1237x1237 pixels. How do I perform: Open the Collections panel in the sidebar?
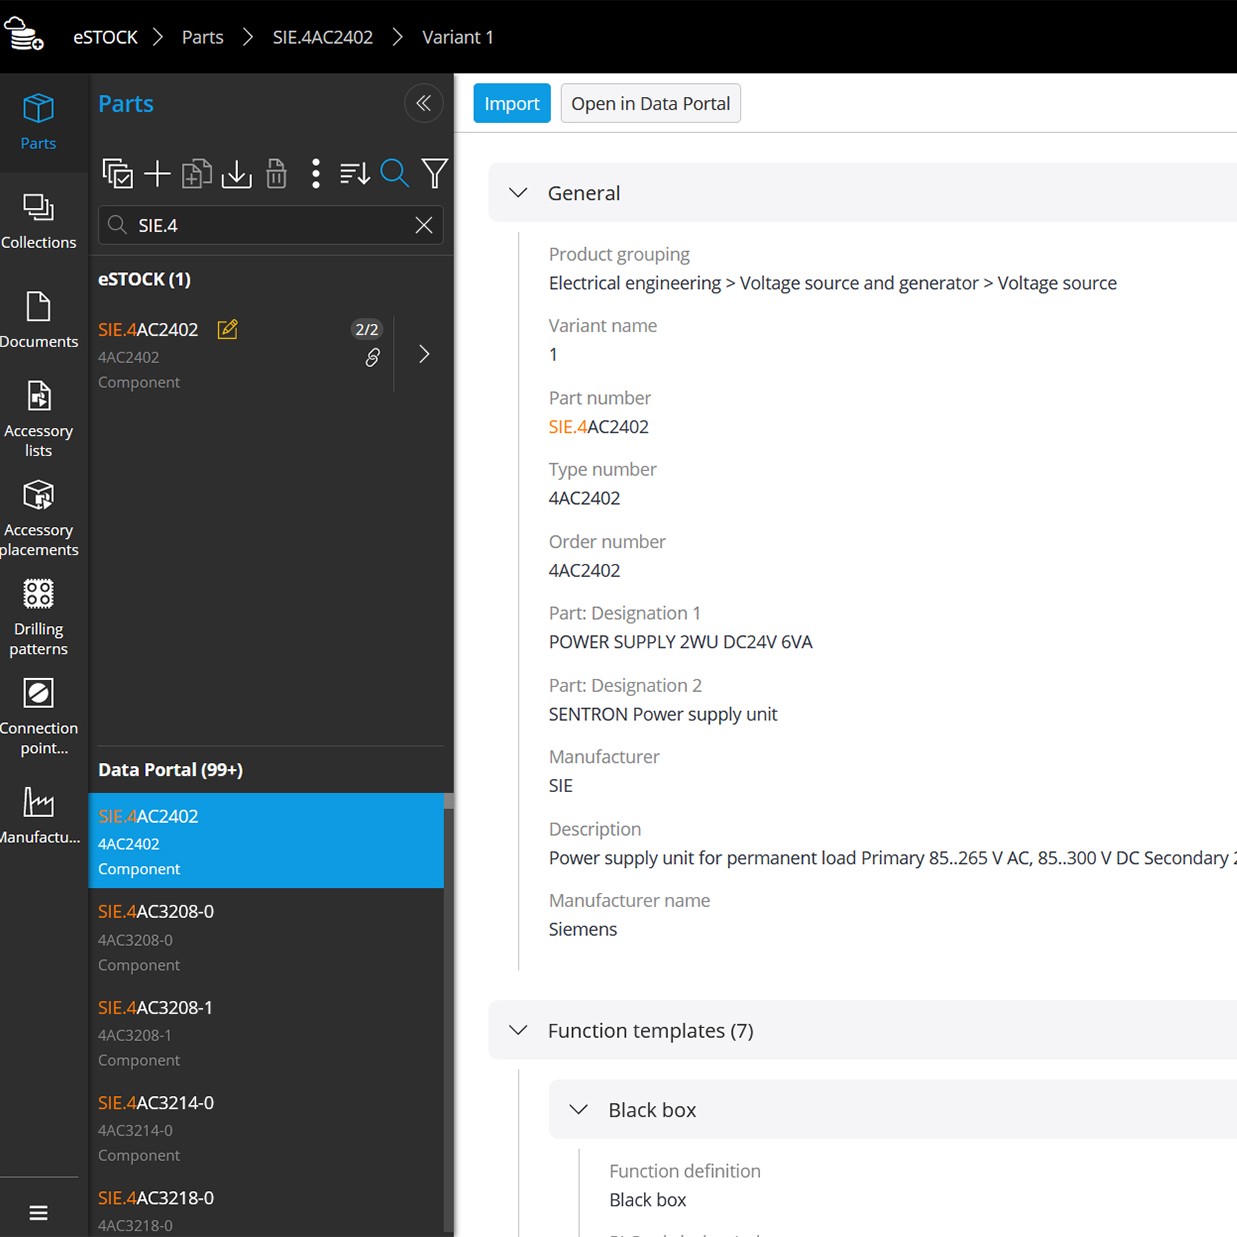(x=39, y=218)
